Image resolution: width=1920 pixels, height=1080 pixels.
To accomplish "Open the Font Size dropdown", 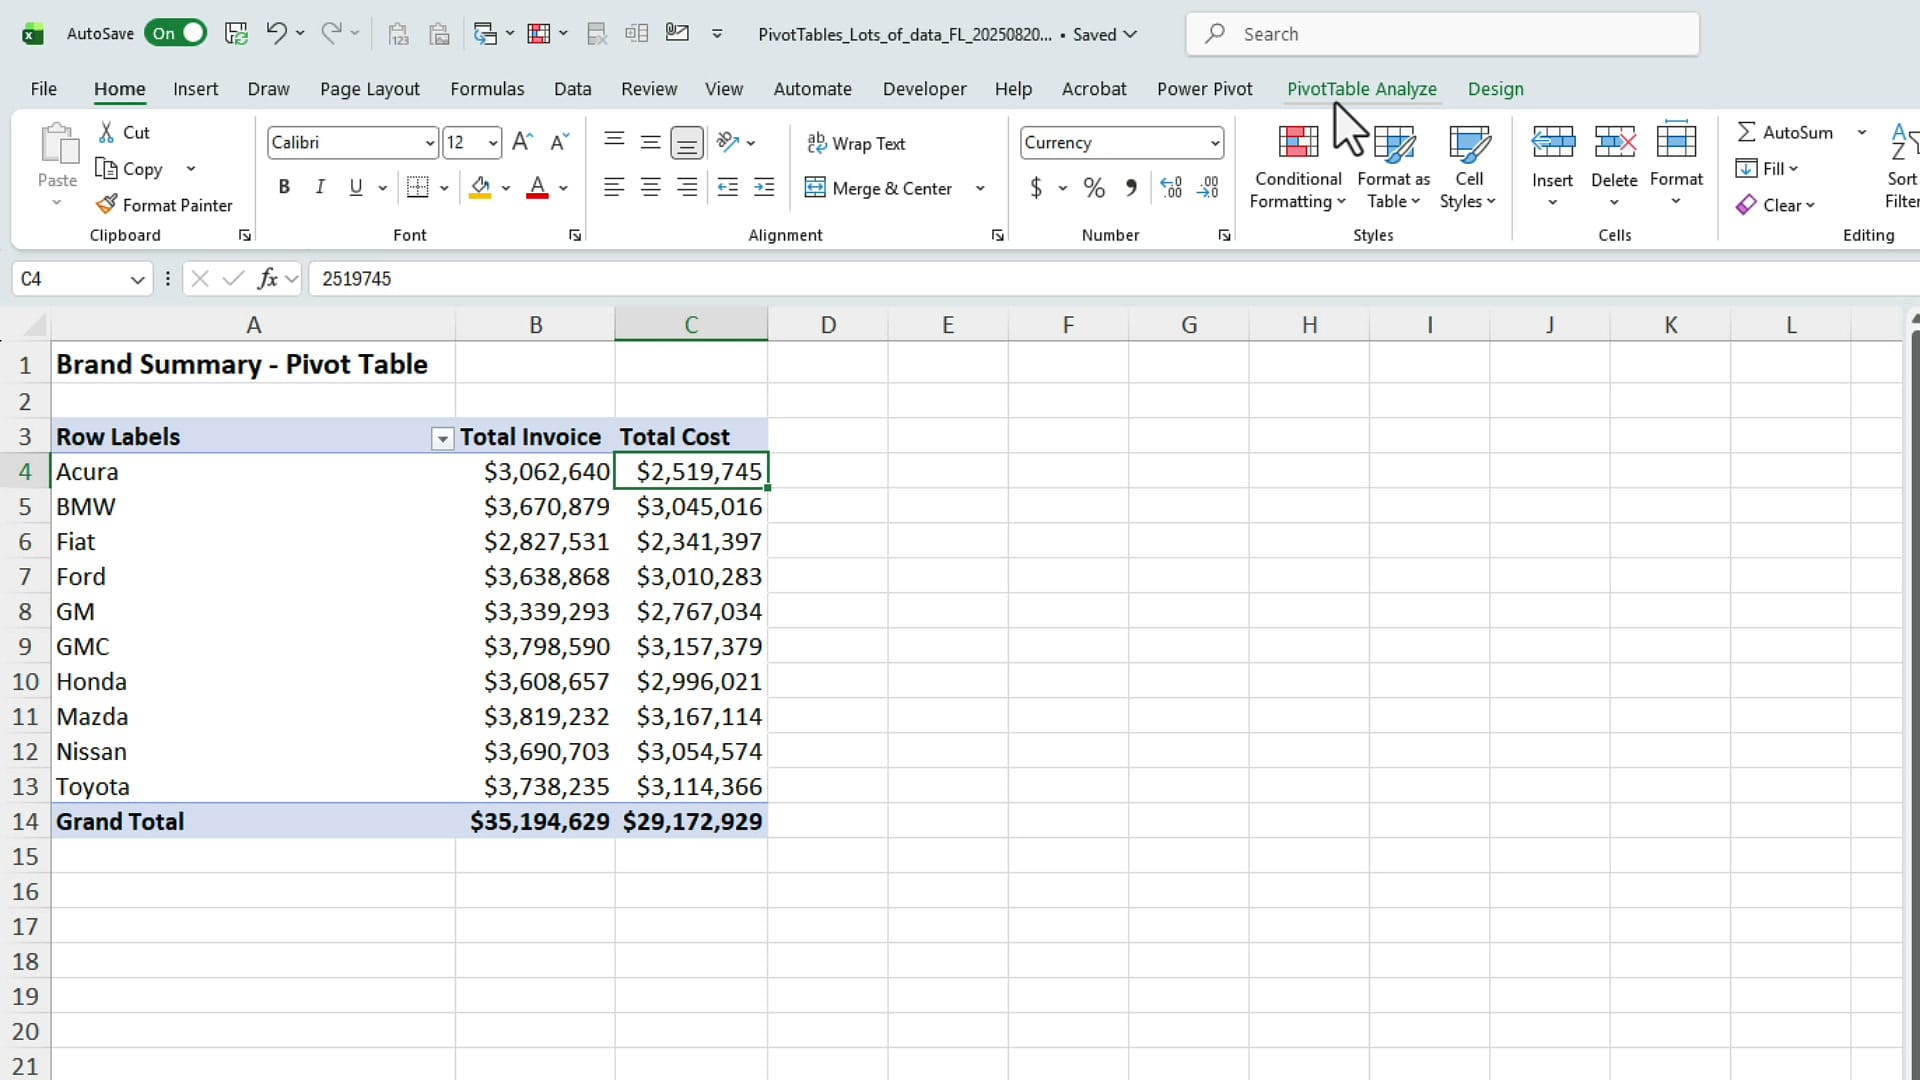I will point(491,142).
